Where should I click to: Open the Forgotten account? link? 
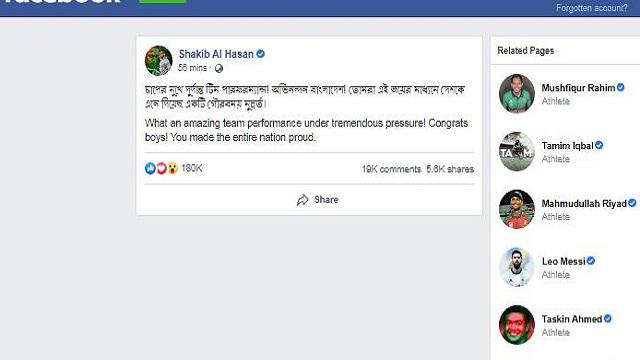pos(591,8)
